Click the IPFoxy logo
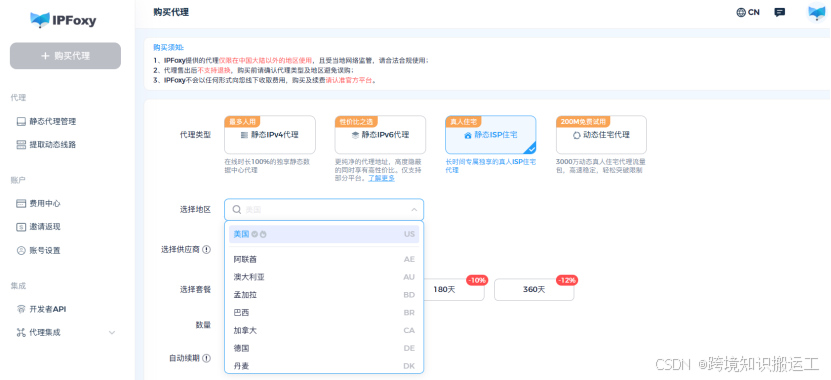The image size is (831, 380). coord(64,20)
